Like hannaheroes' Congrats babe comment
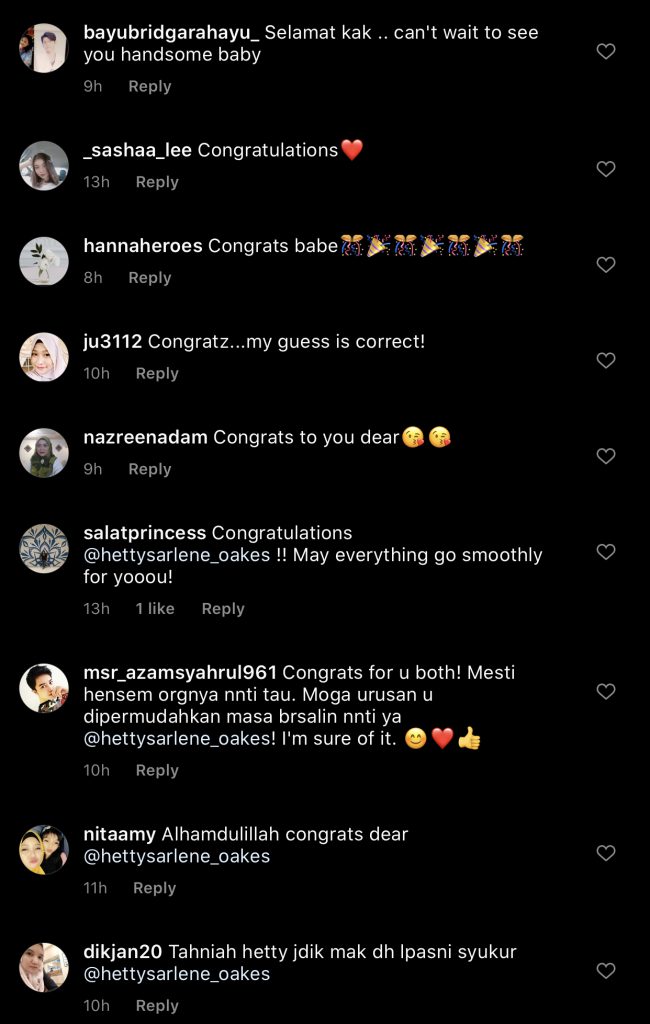The image size is (650, 1024). pos(606,265)
